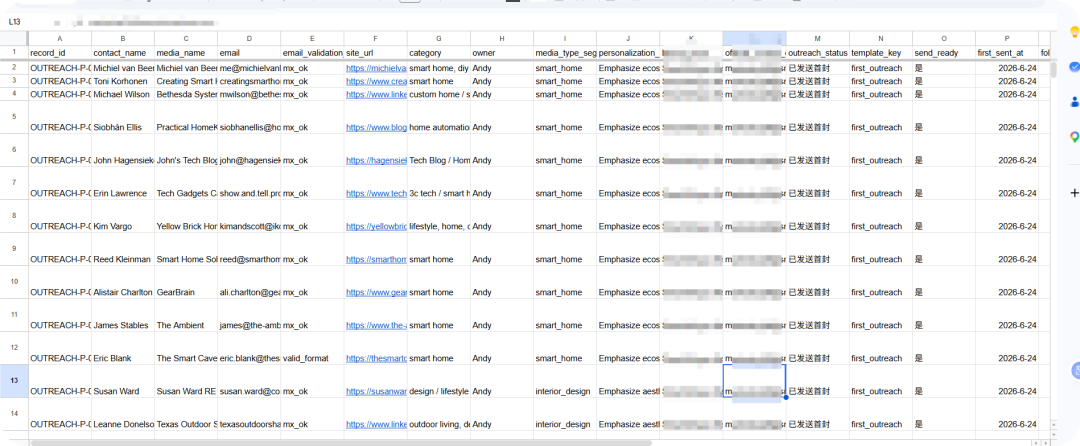
Task: Open the susanwar site link
Action: tap(376, 392)
